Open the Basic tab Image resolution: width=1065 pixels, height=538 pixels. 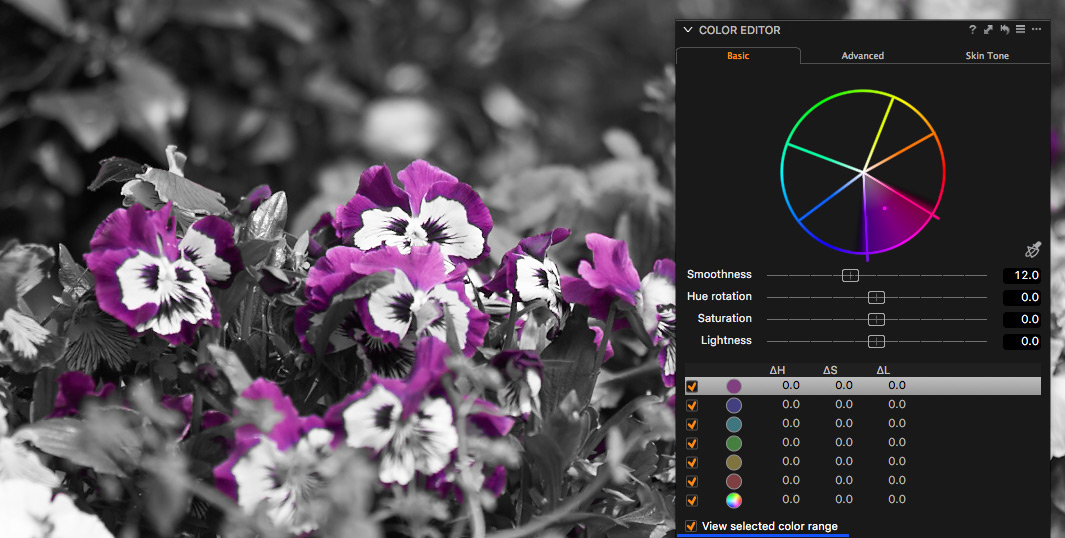(x=738, y=56)
